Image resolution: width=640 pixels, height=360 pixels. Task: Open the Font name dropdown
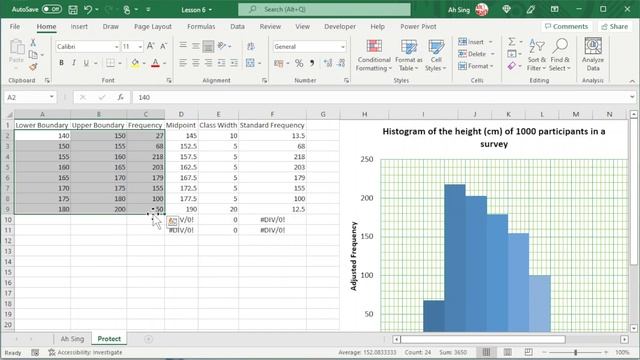coord(116,47)
